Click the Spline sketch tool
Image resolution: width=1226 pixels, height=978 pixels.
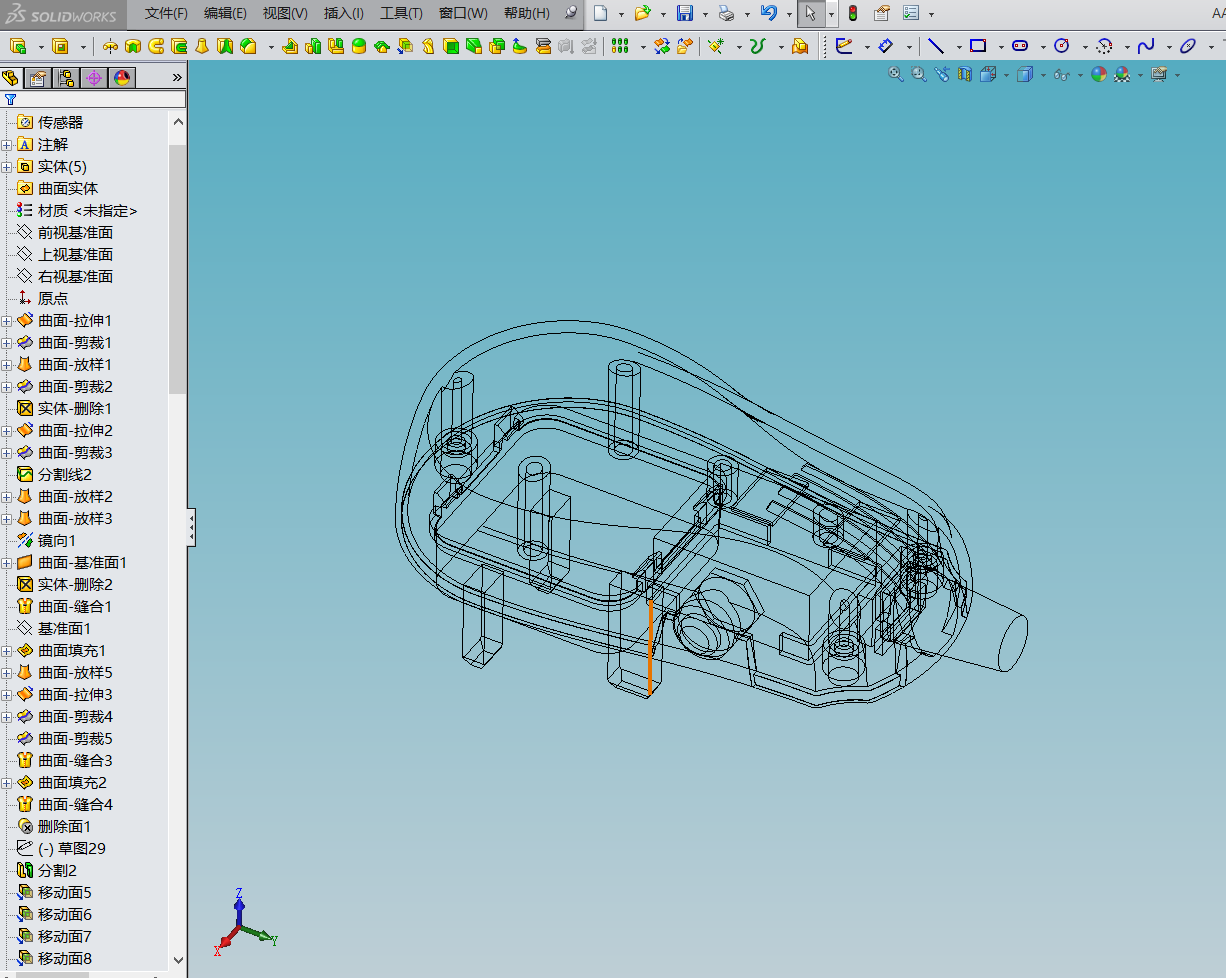(1146, 46)
